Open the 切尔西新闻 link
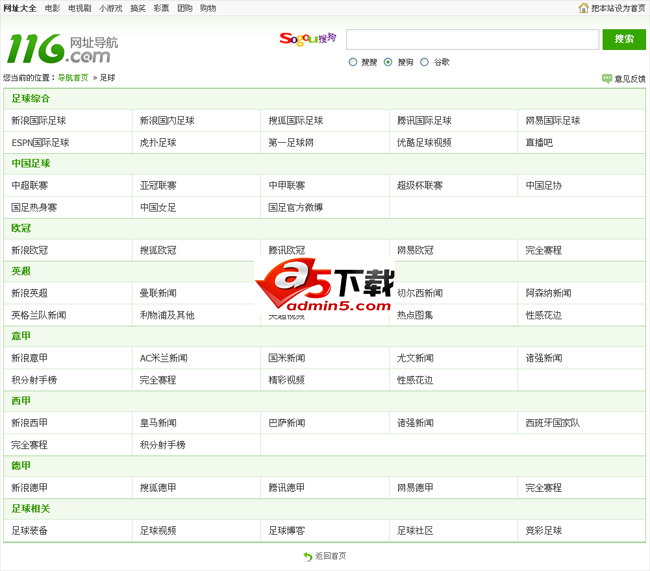Screen dimensions: 650x571 [420, 293]
